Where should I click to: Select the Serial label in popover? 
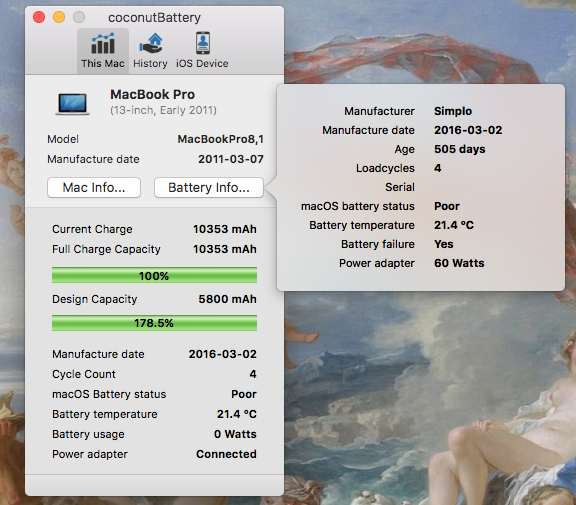tap(400, 187)
